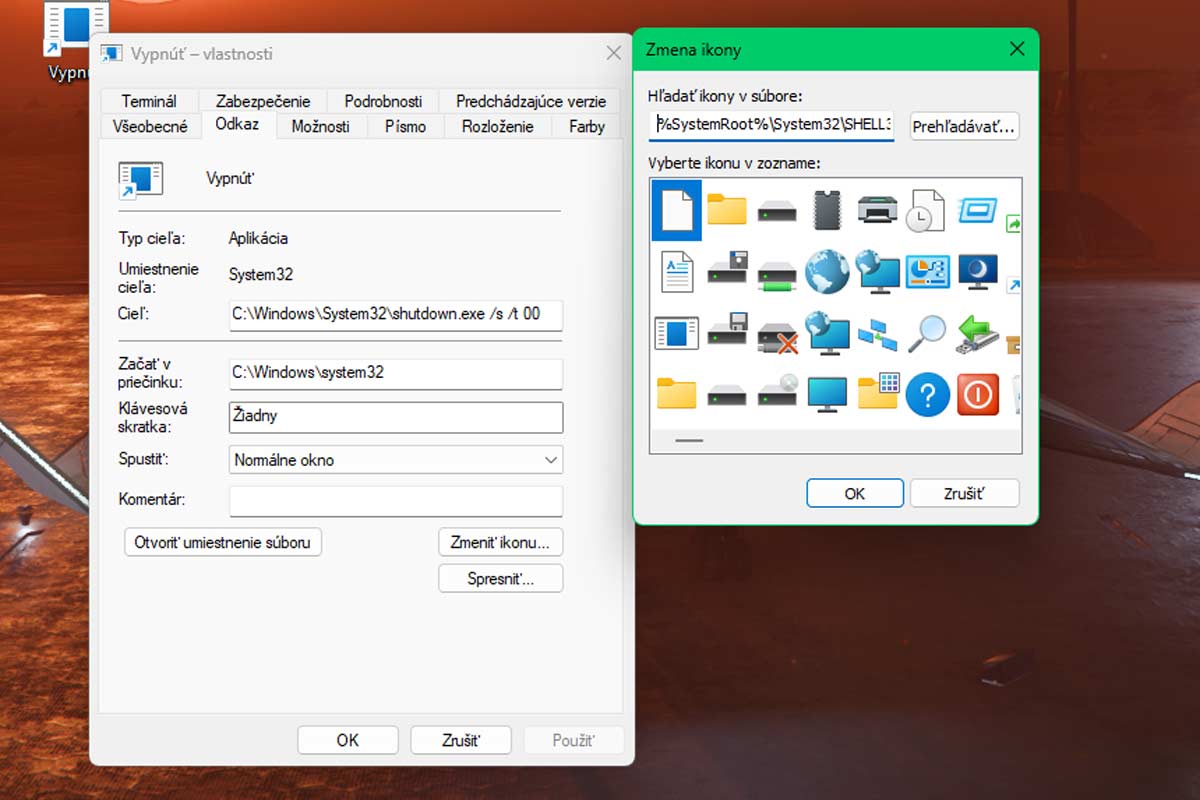The image size is (1200, 800).
Task: Pick the blue framed window icon after clock document
Action: (x=977, y=210)
